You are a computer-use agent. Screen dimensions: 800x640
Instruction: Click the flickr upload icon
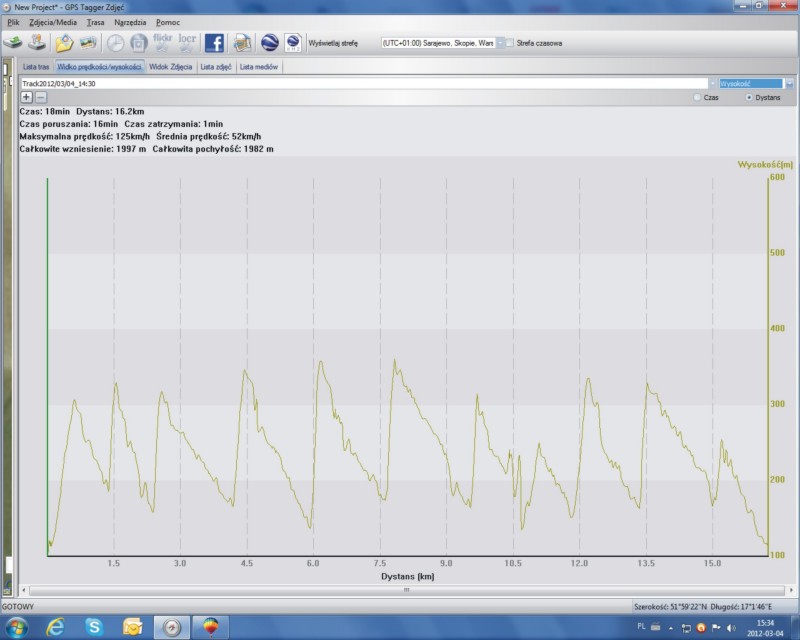162,43
